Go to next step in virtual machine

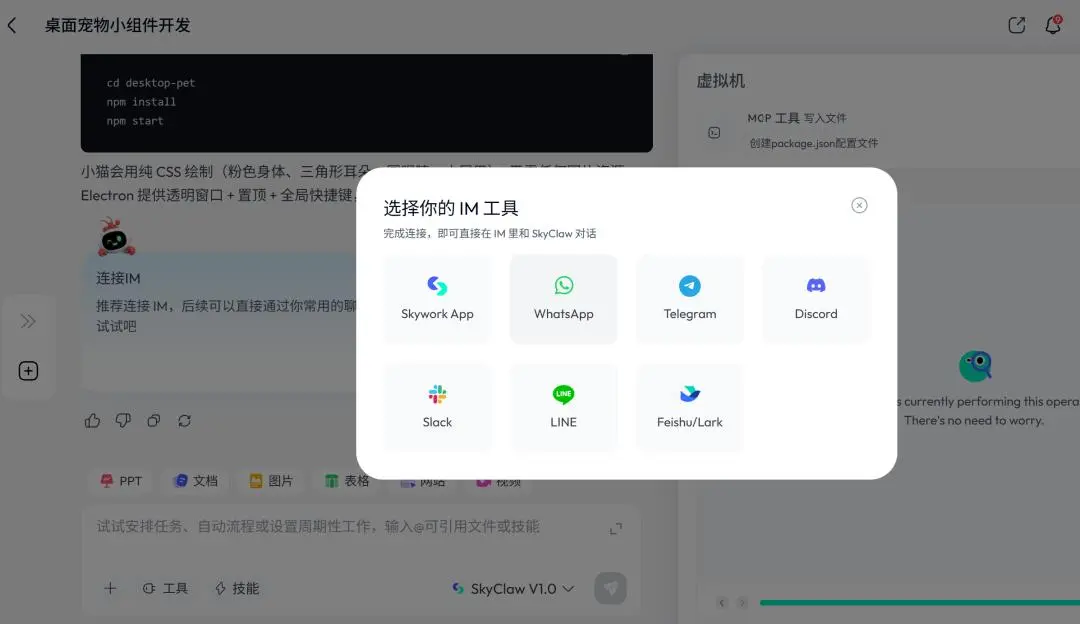tap(742, 603)
